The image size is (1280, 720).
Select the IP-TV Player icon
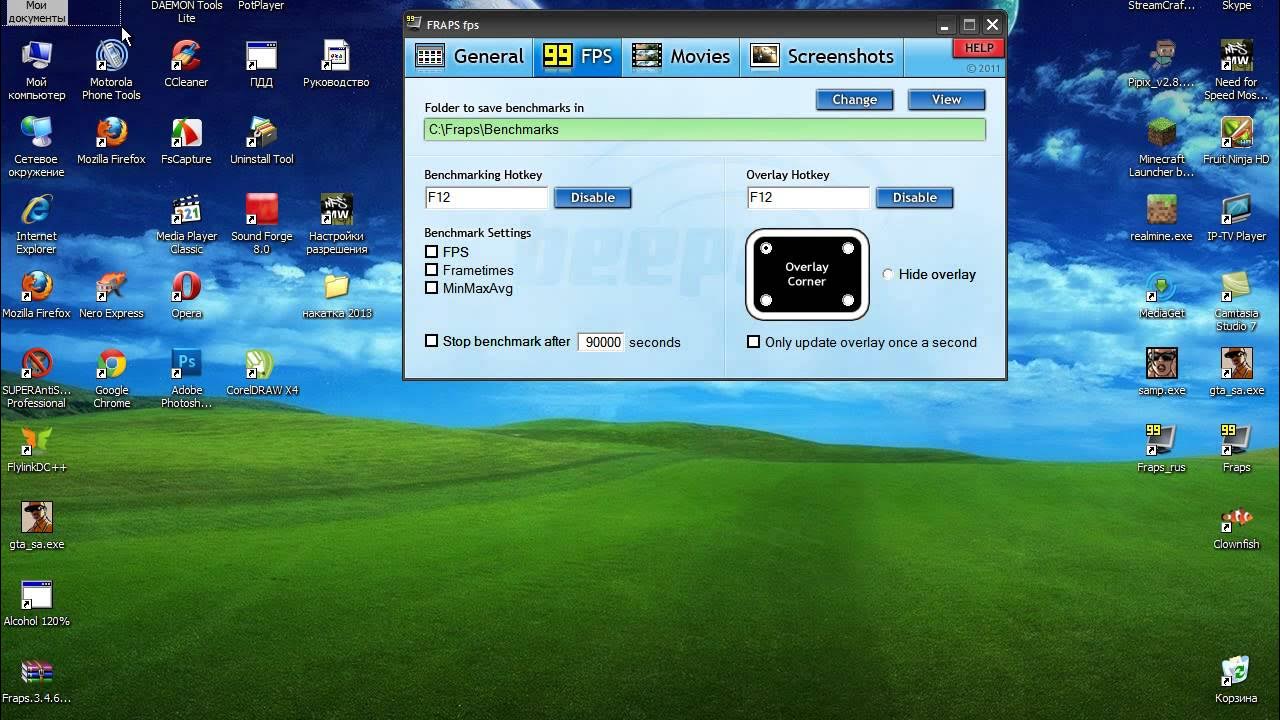1236,219
